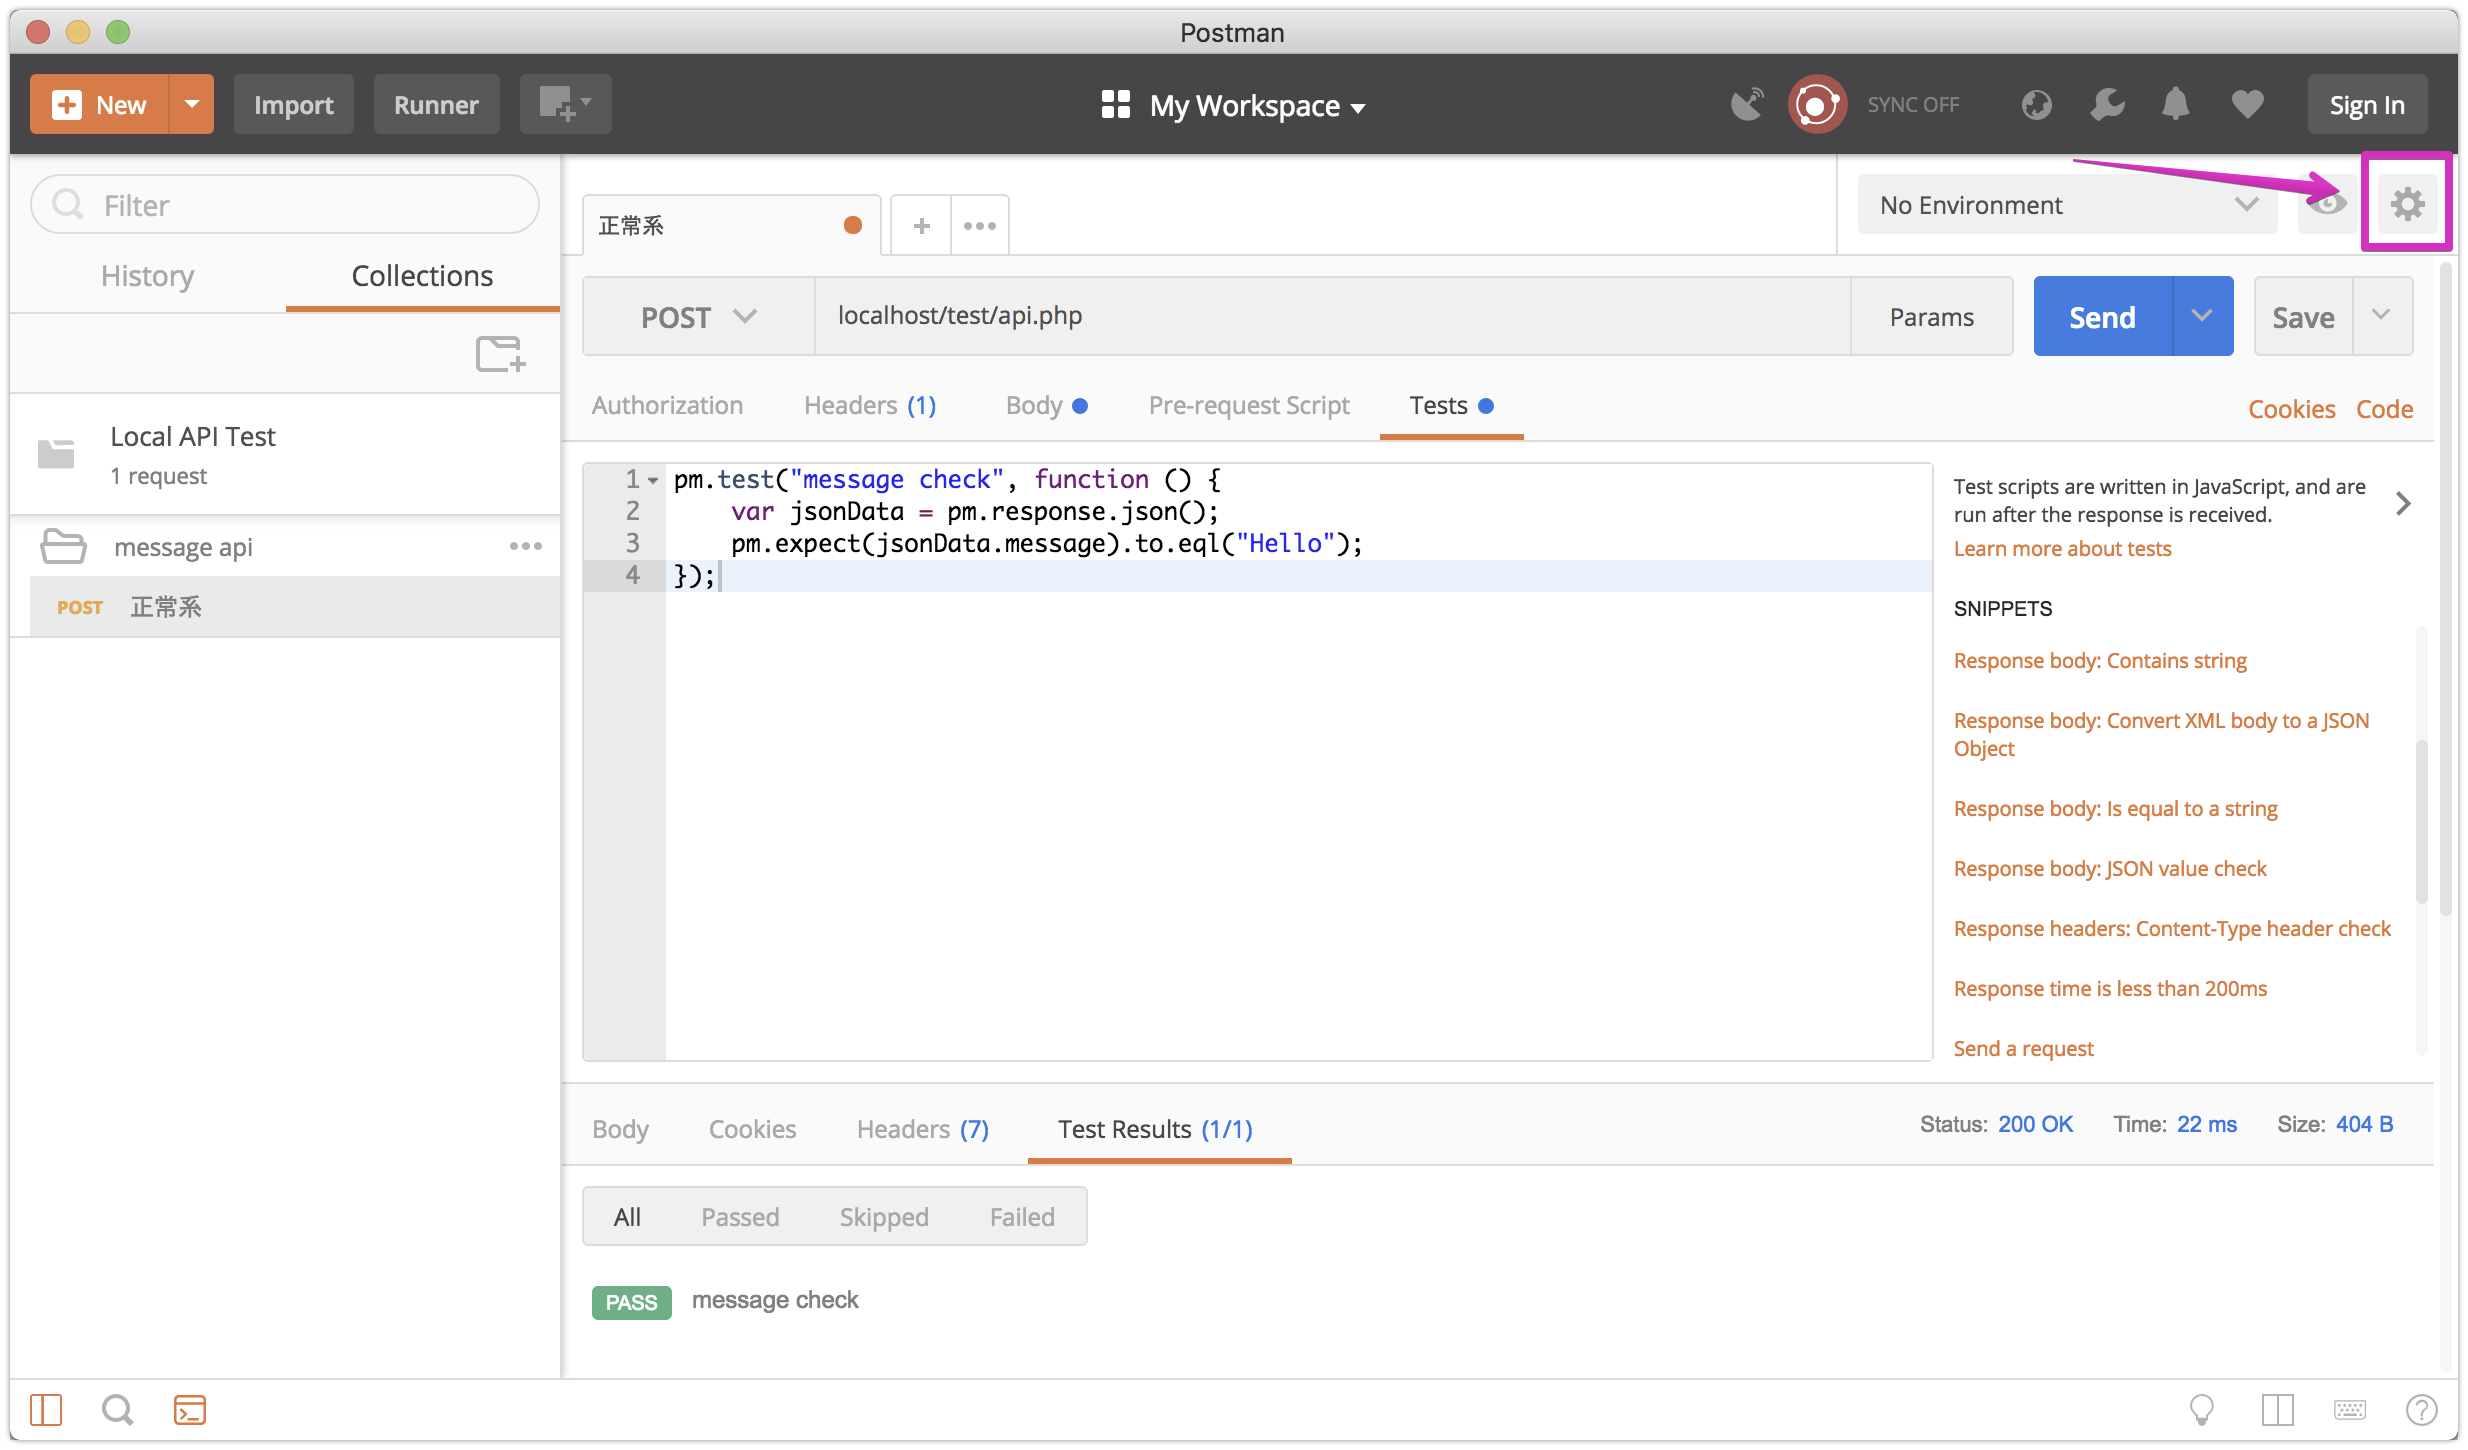
Task: Open the Authorization tab
Action: tap(667, 405)
